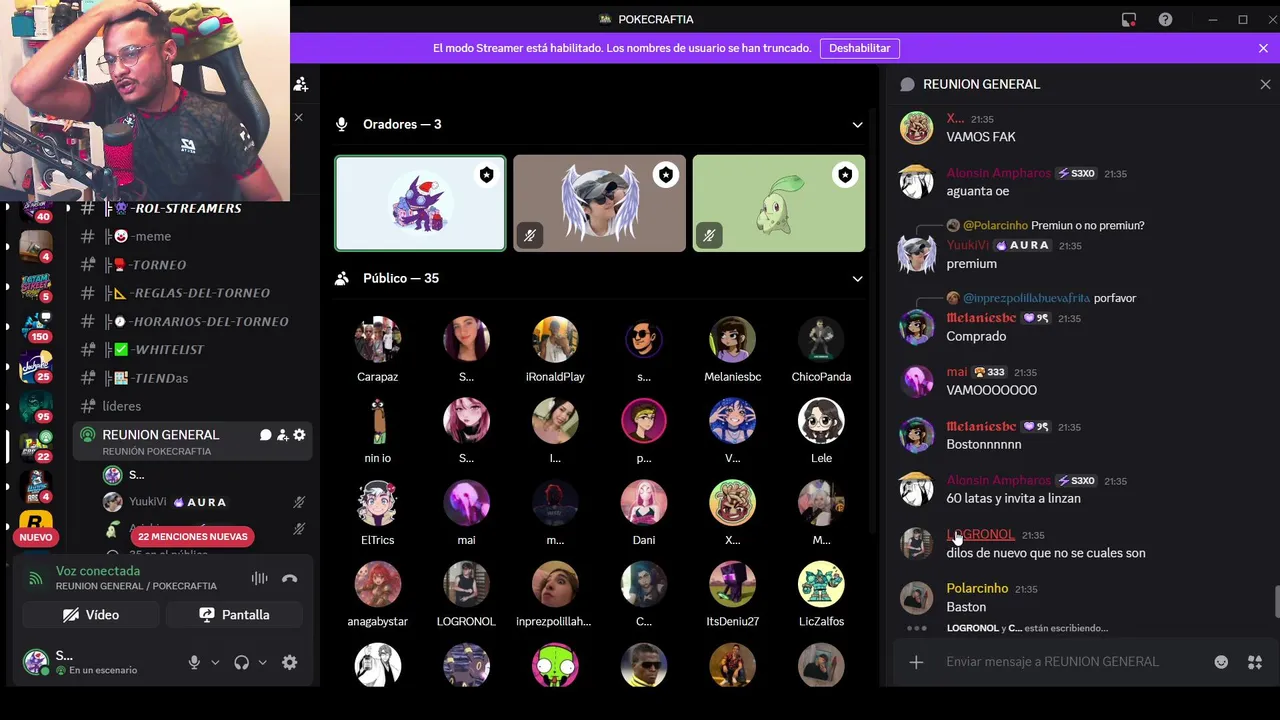Toggle noise suppression waveform icon
Viewport: 1280px width, 720px height.
coord(259,578)
